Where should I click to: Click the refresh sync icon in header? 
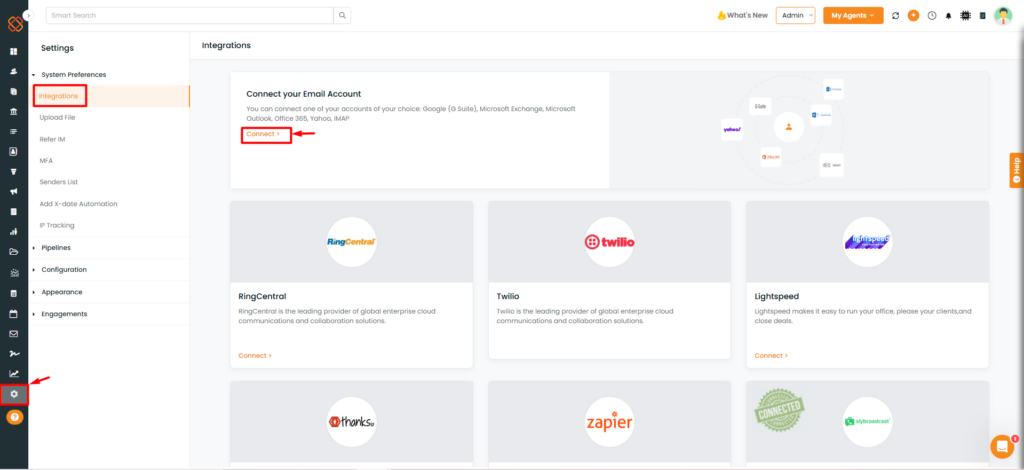tap(895, 16)
